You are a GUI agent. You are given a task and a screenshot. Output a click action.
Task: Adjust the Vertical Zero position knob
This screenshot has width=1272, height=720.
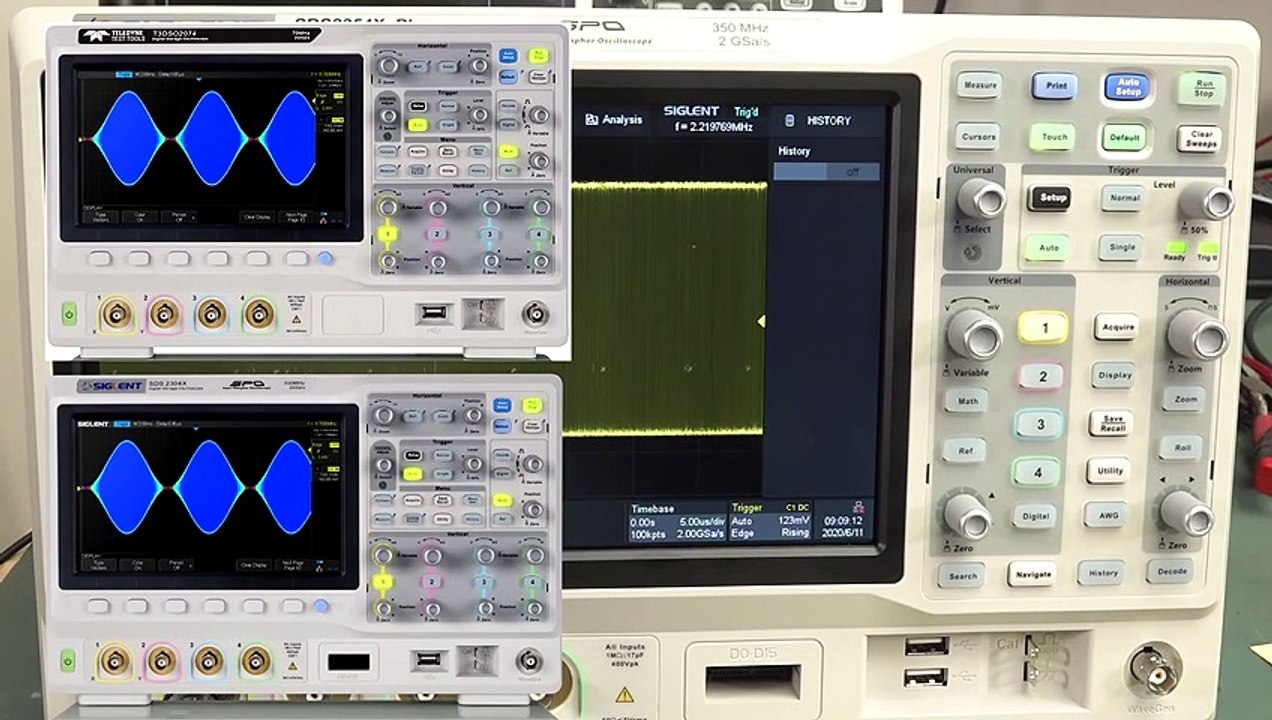(967, 515)
